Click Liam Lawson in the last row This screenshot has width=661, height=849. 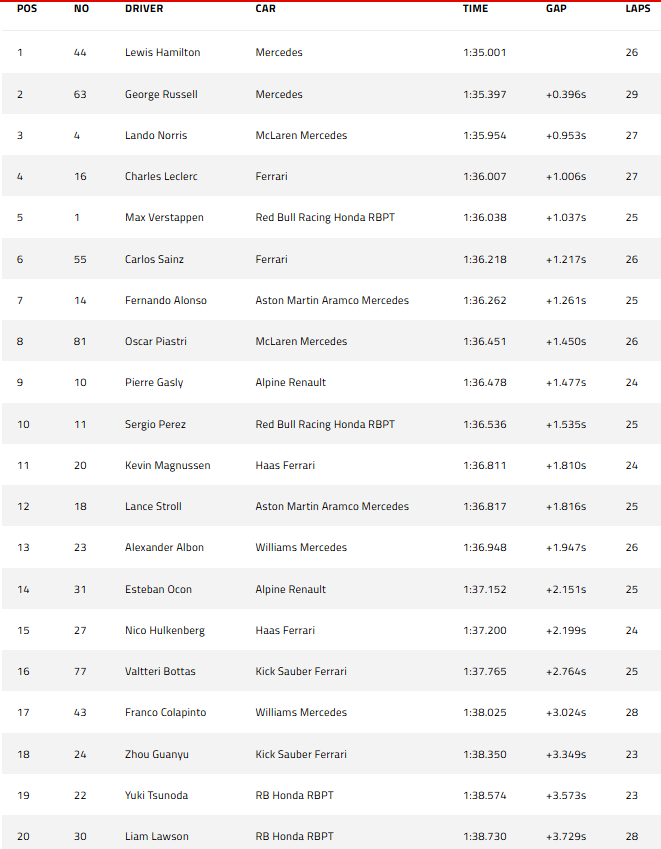[156, 837]
